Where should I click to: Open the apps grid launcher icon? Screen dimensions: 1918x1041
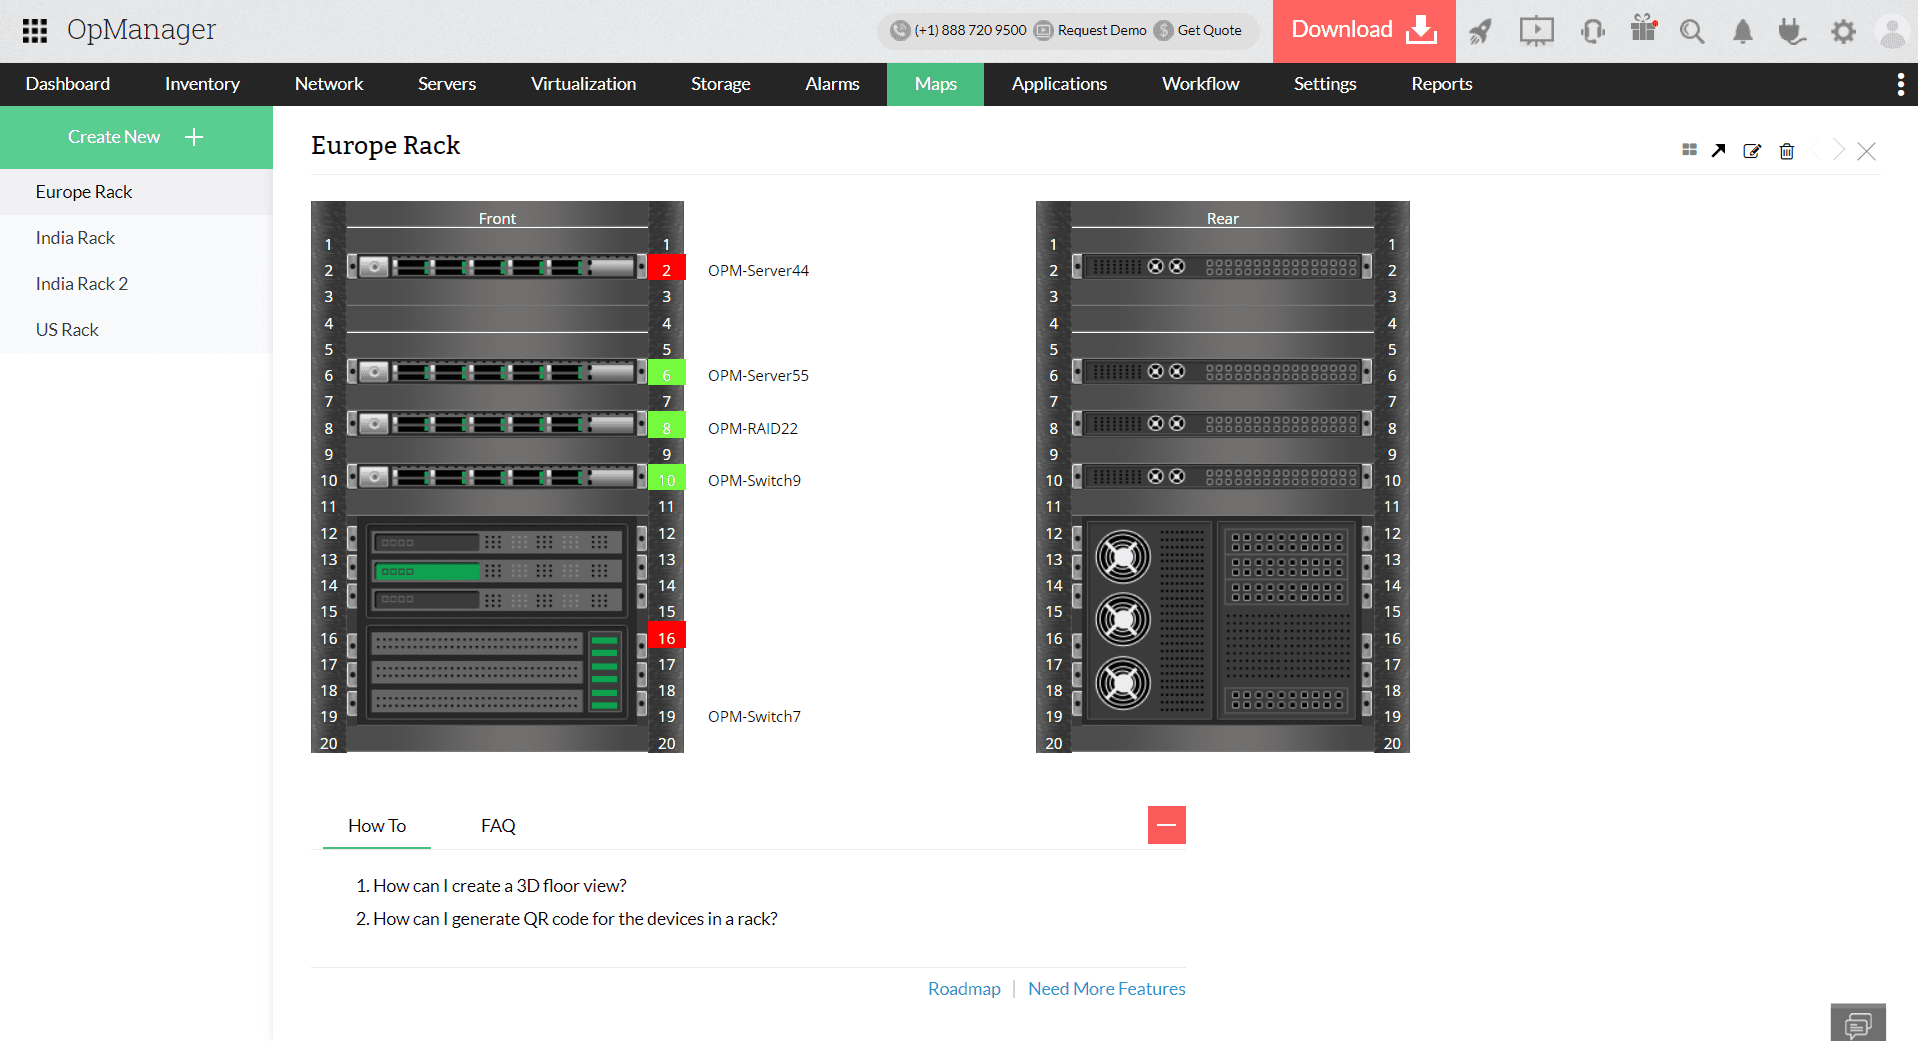click(x=35, y=30)
